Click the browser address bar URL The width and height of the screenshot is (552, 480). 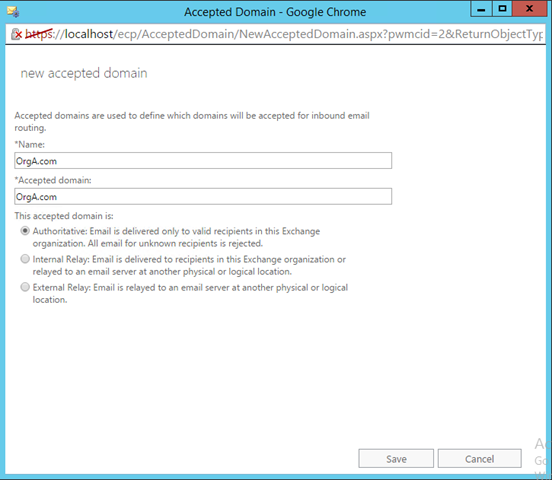[284, 34]
